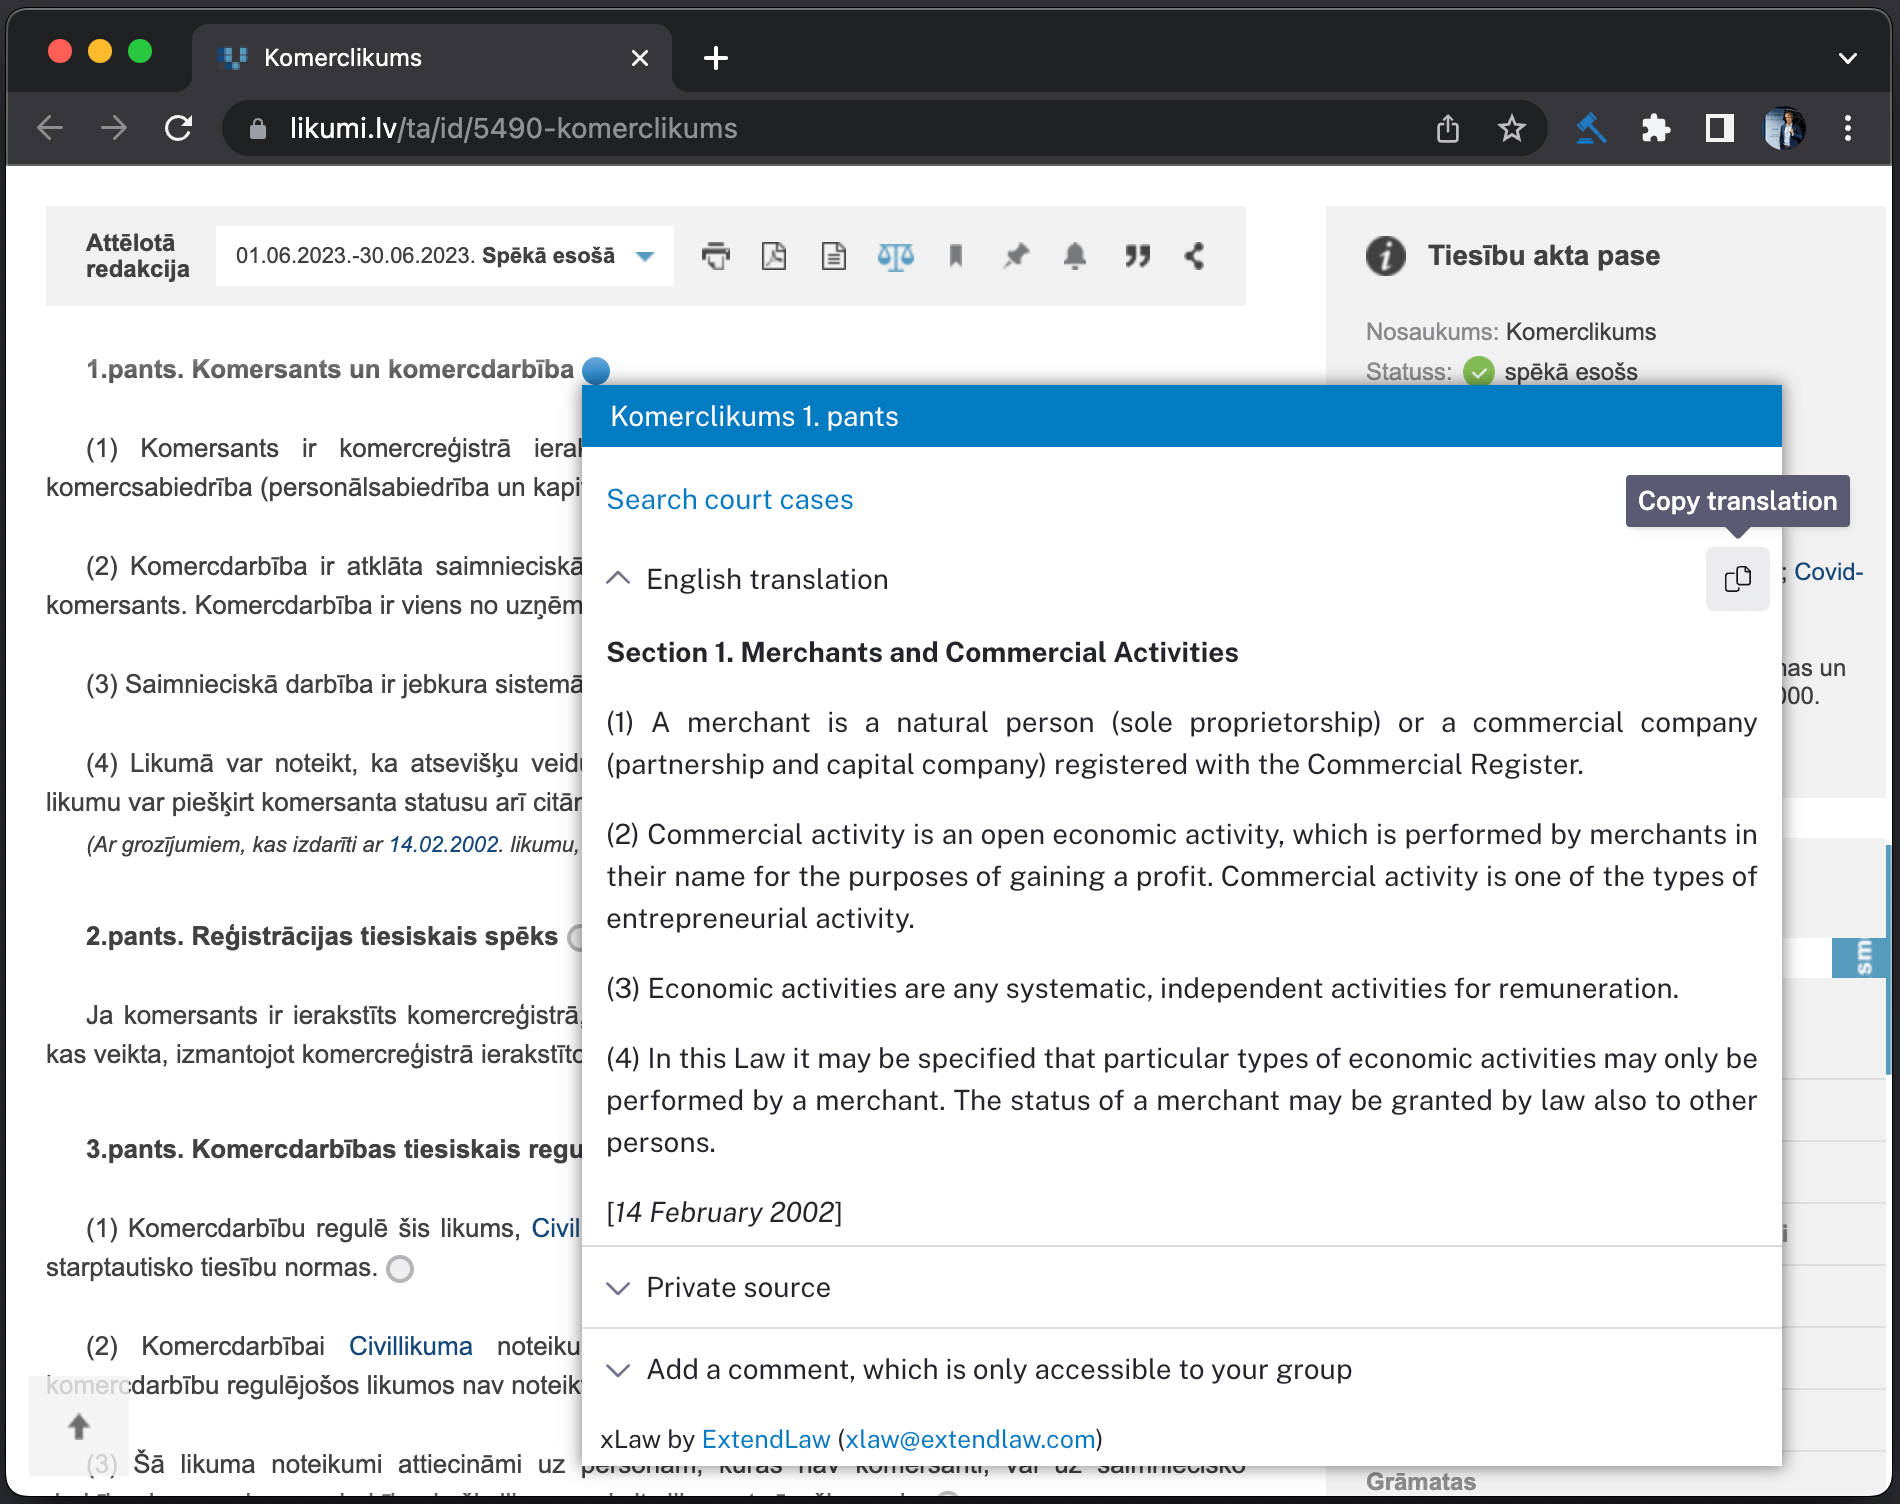Click the Covid- link in right panel

pos(1829,571)
